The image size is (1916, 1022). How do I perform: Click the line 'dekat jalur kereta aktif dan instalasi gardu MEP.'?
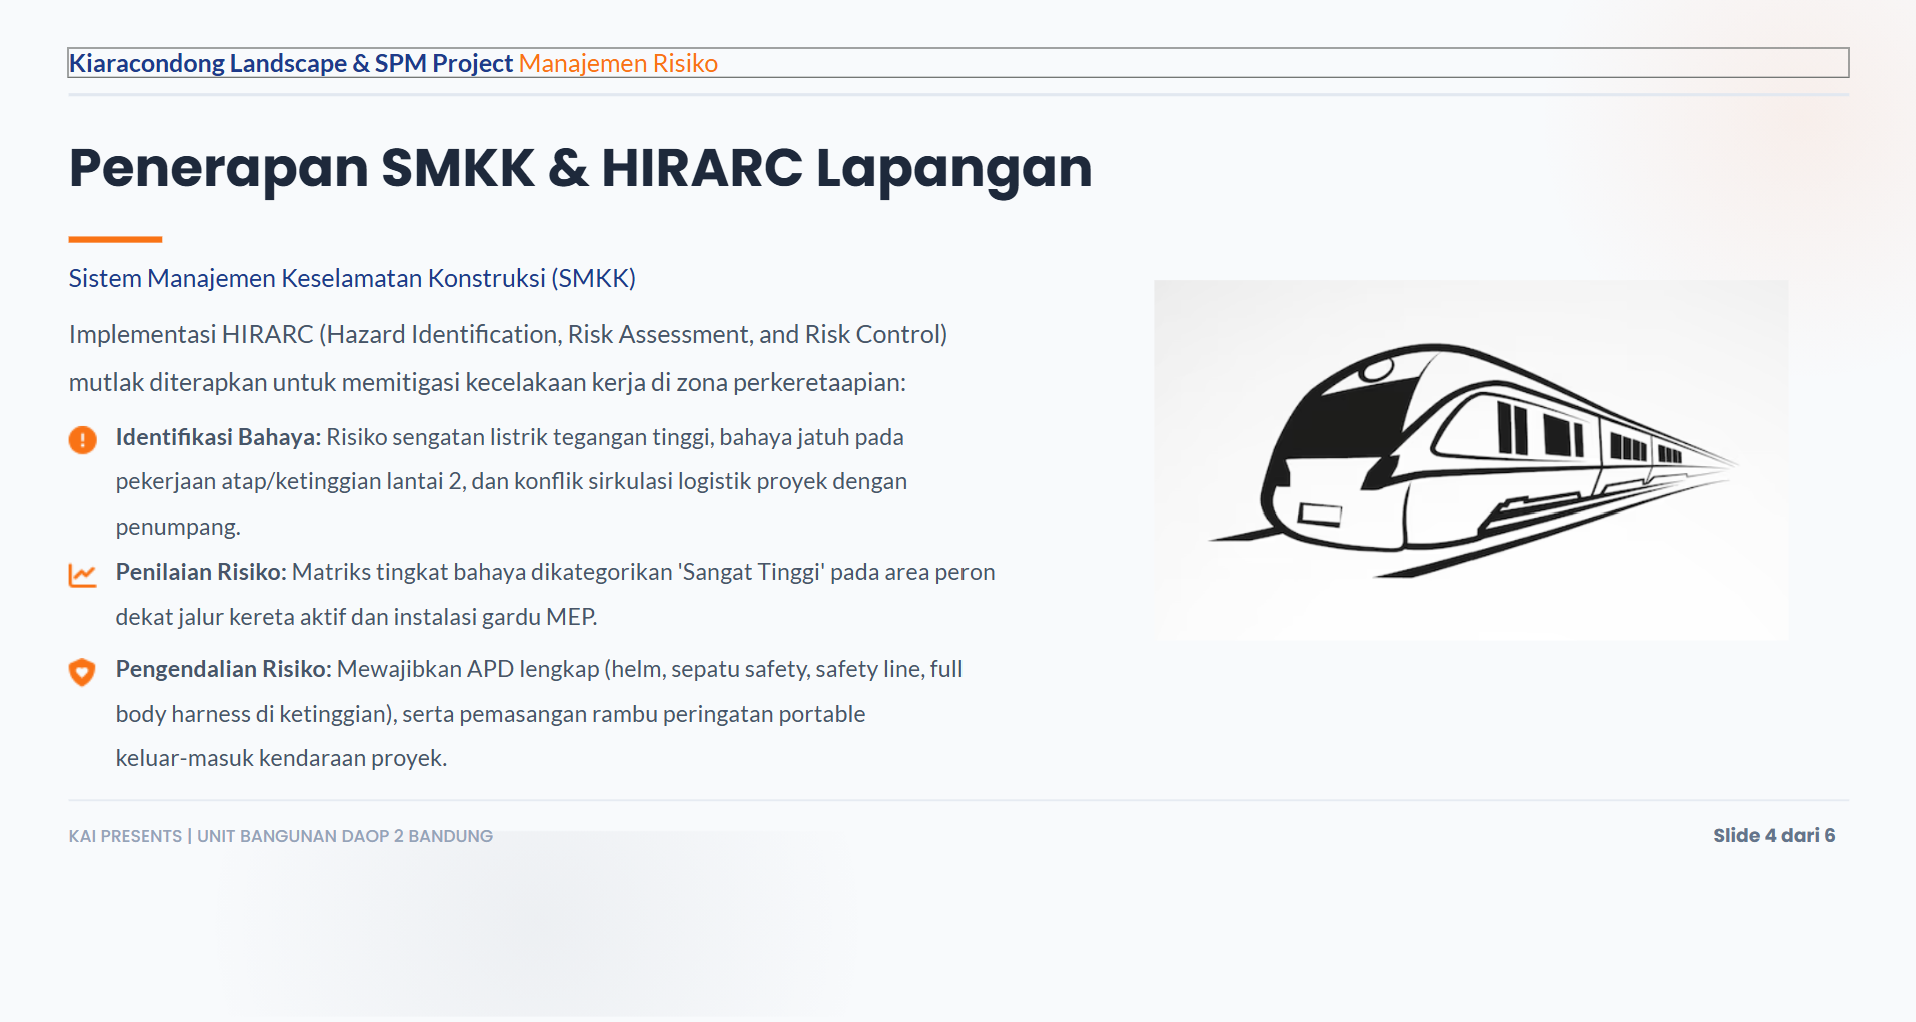click(356, 617)
